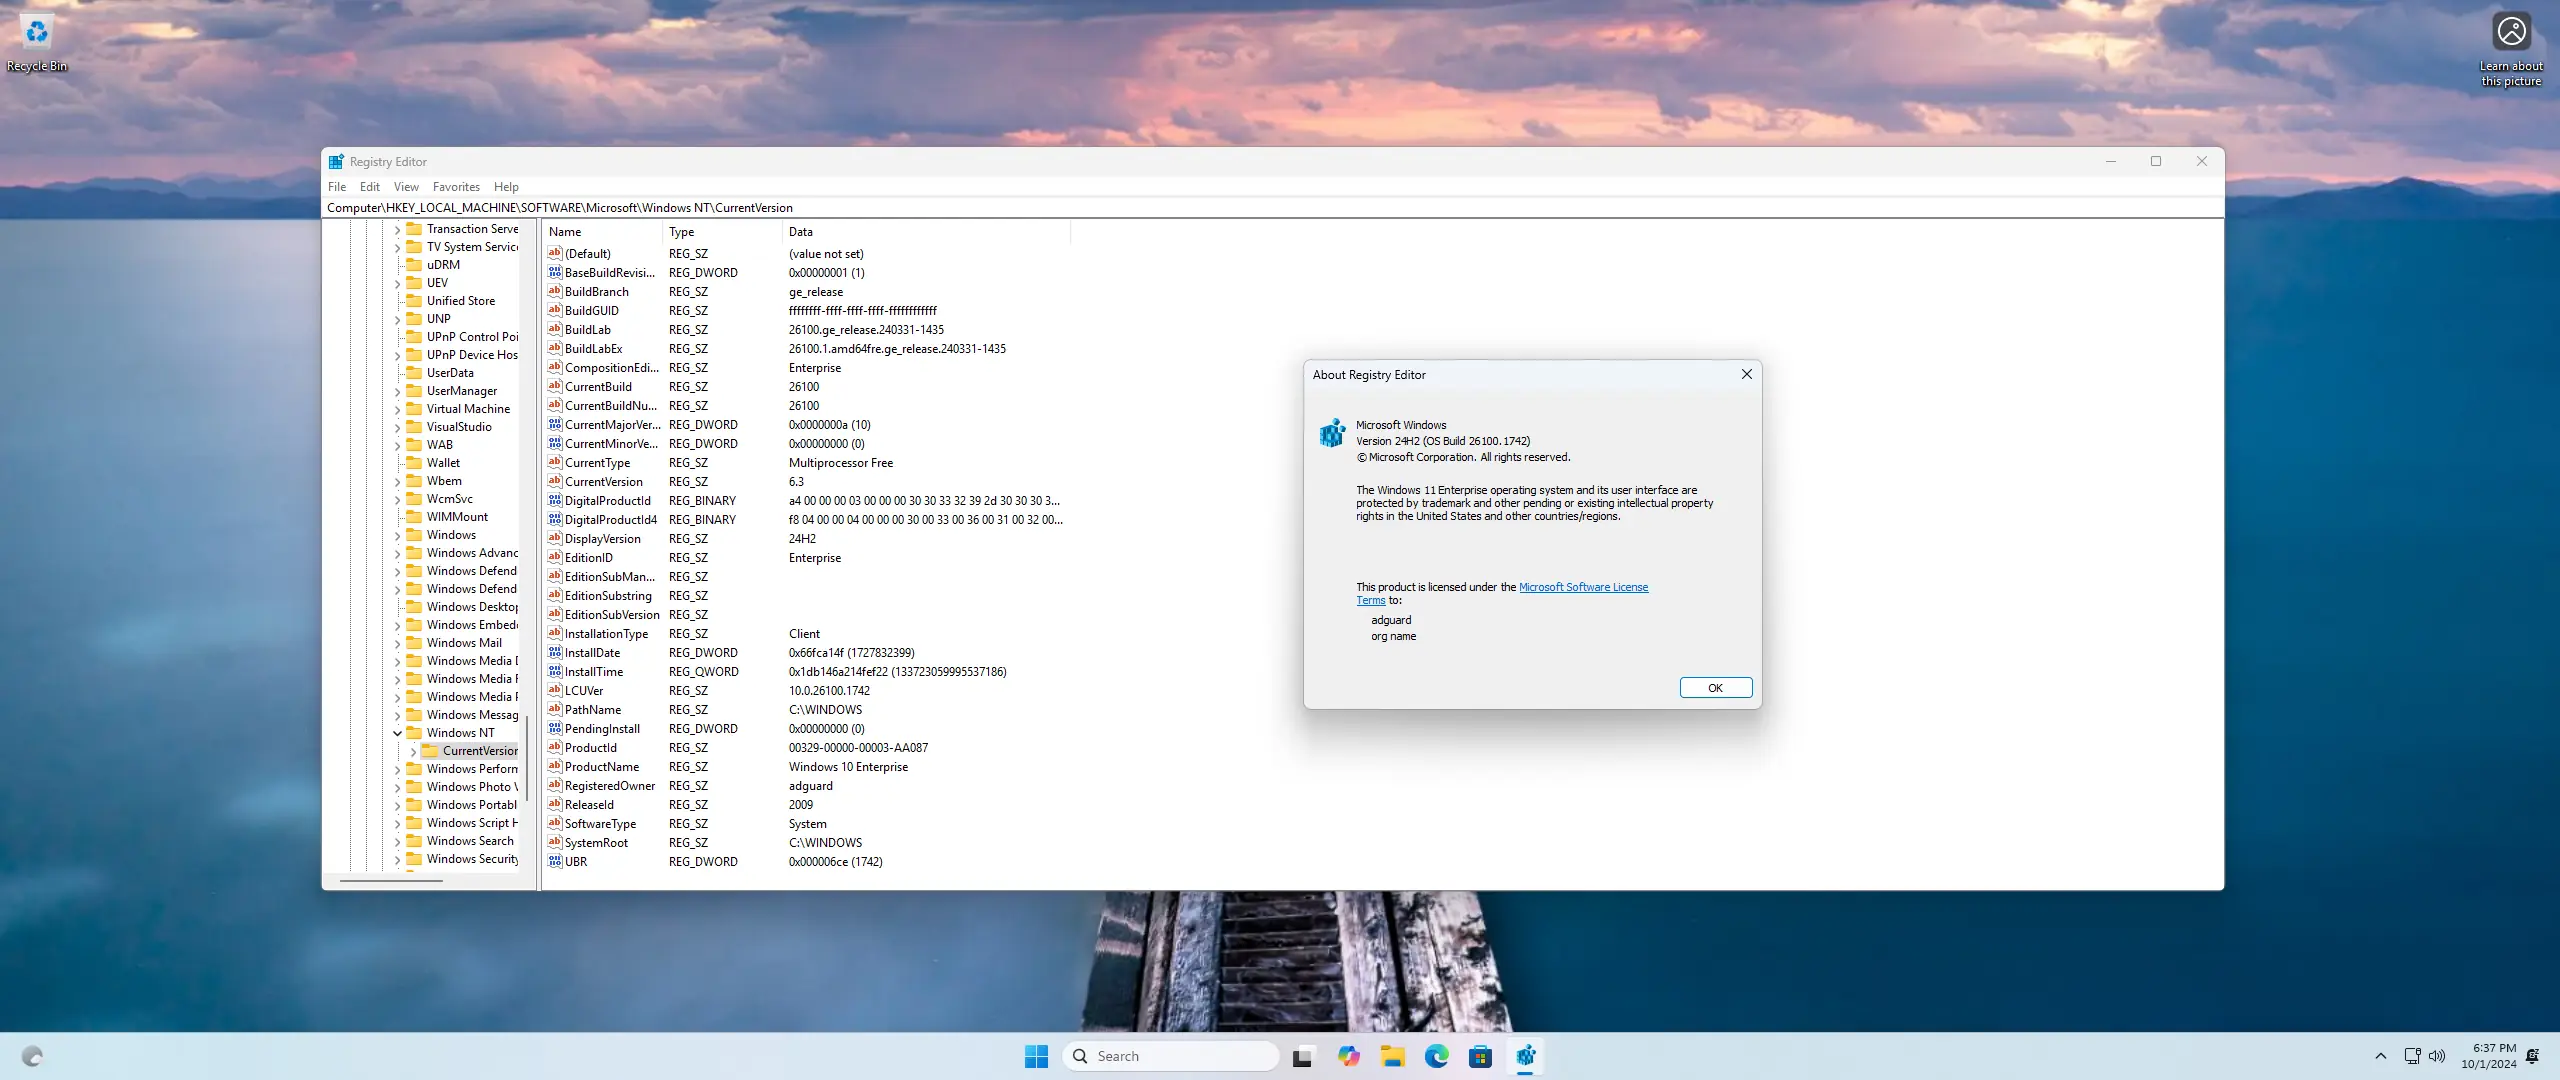This screenshot has width=2560, height=1080.
Task: Click the 'Learn about this picture' icon
Action: point(2511,33)
